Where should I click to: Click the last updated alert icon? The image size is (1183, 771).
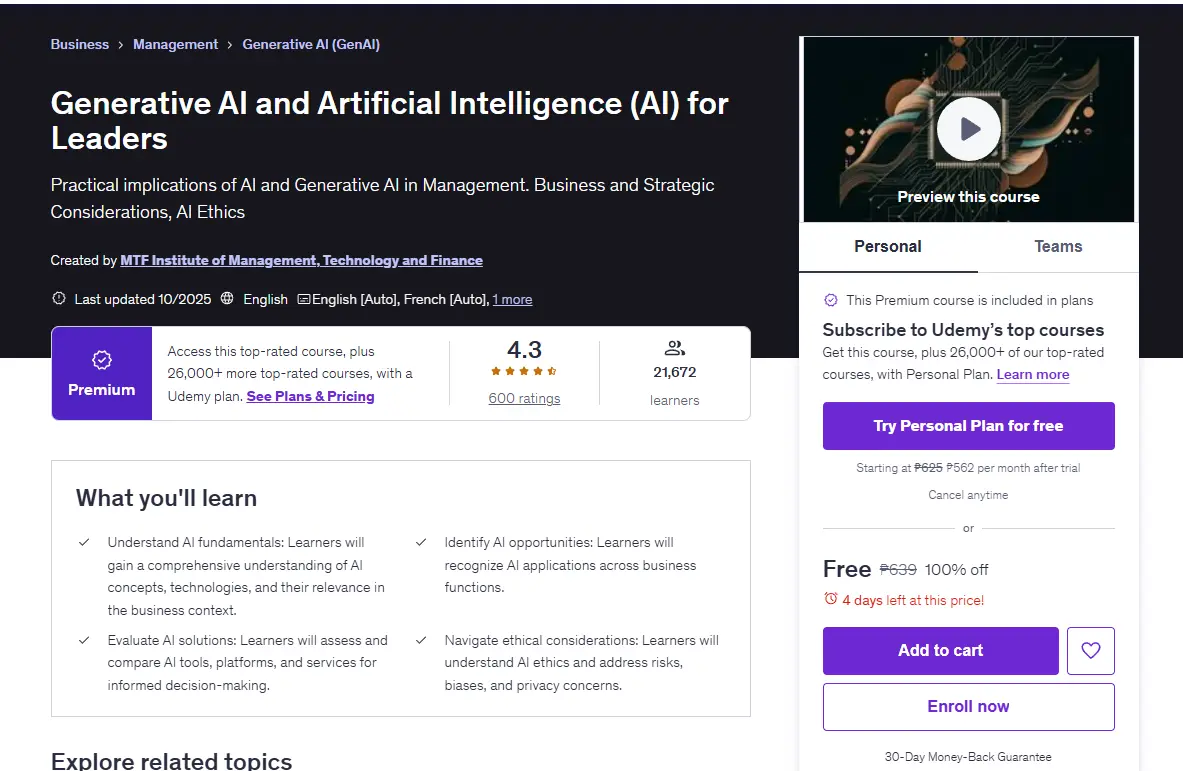(59, 298)
